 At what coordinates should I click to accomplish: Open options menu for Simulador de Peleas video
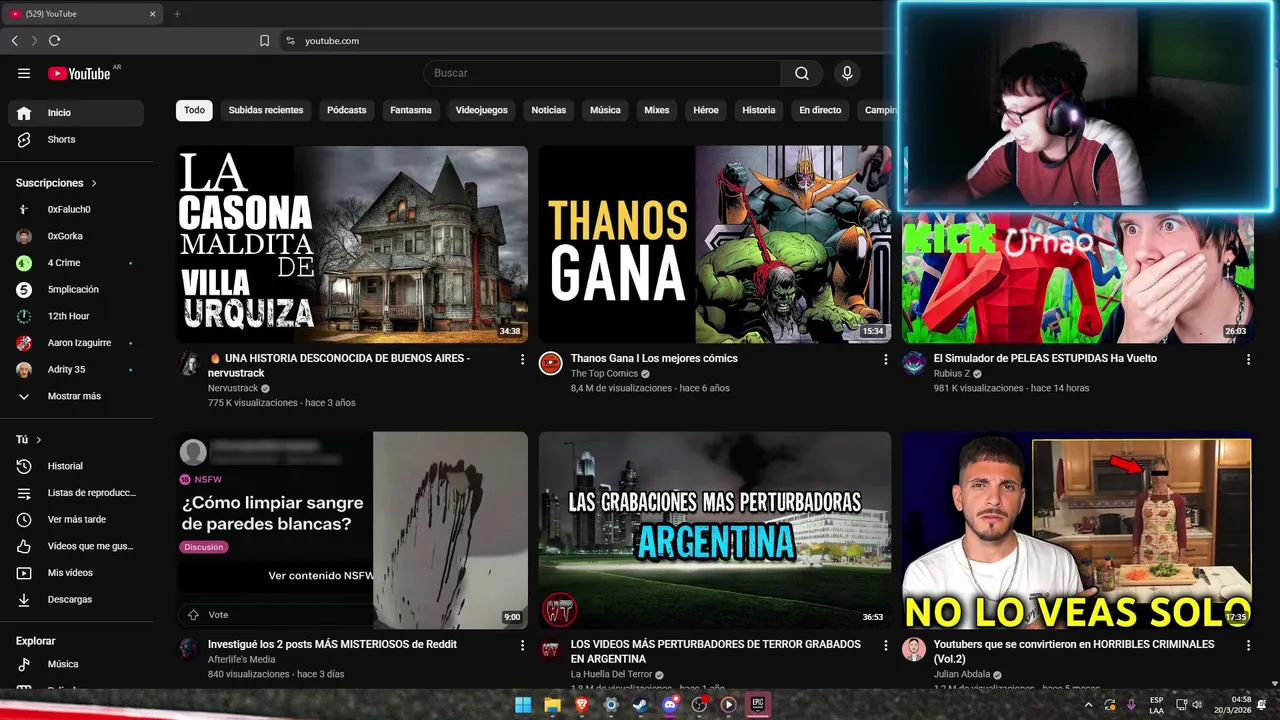[1248, 359]
